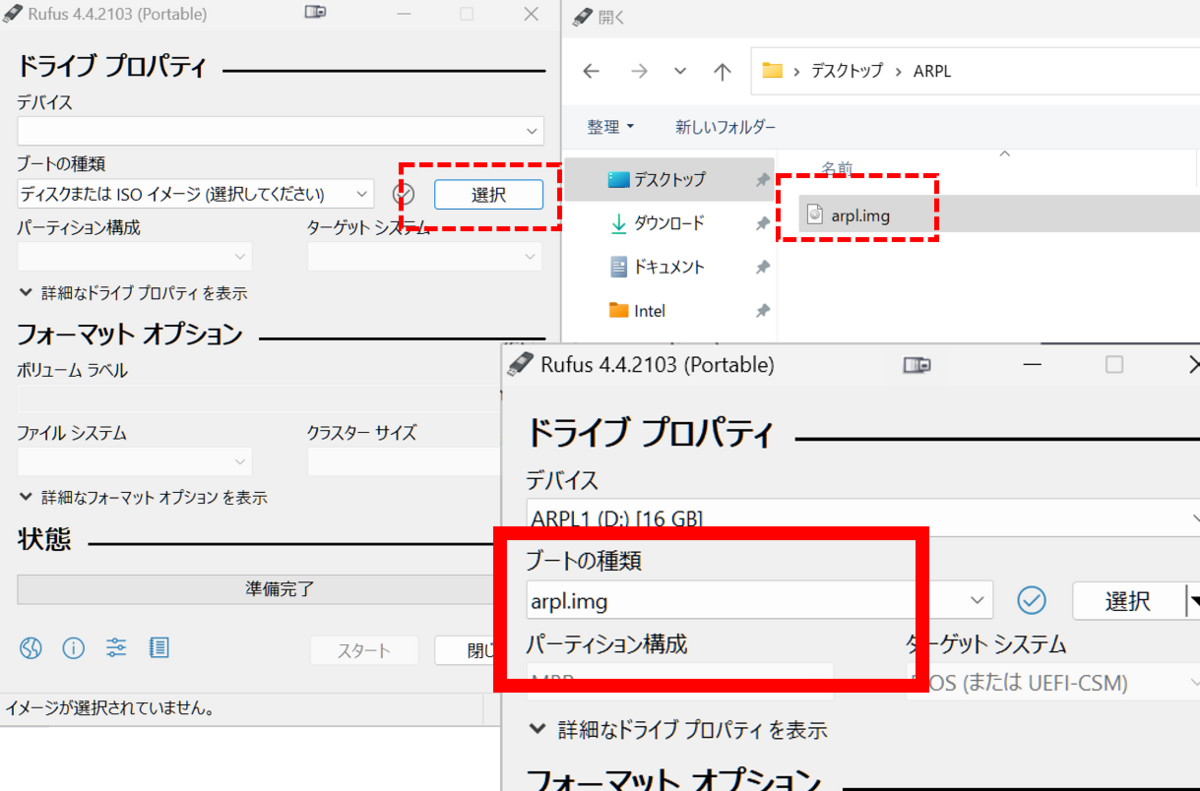Click the ボリューム ラベル input field
The width and height of the screenshot is (1200, 791).
[258, 400]
